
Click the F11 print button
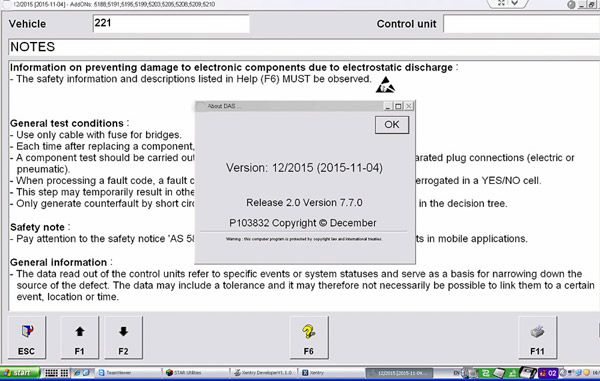(x=537, y=337)
